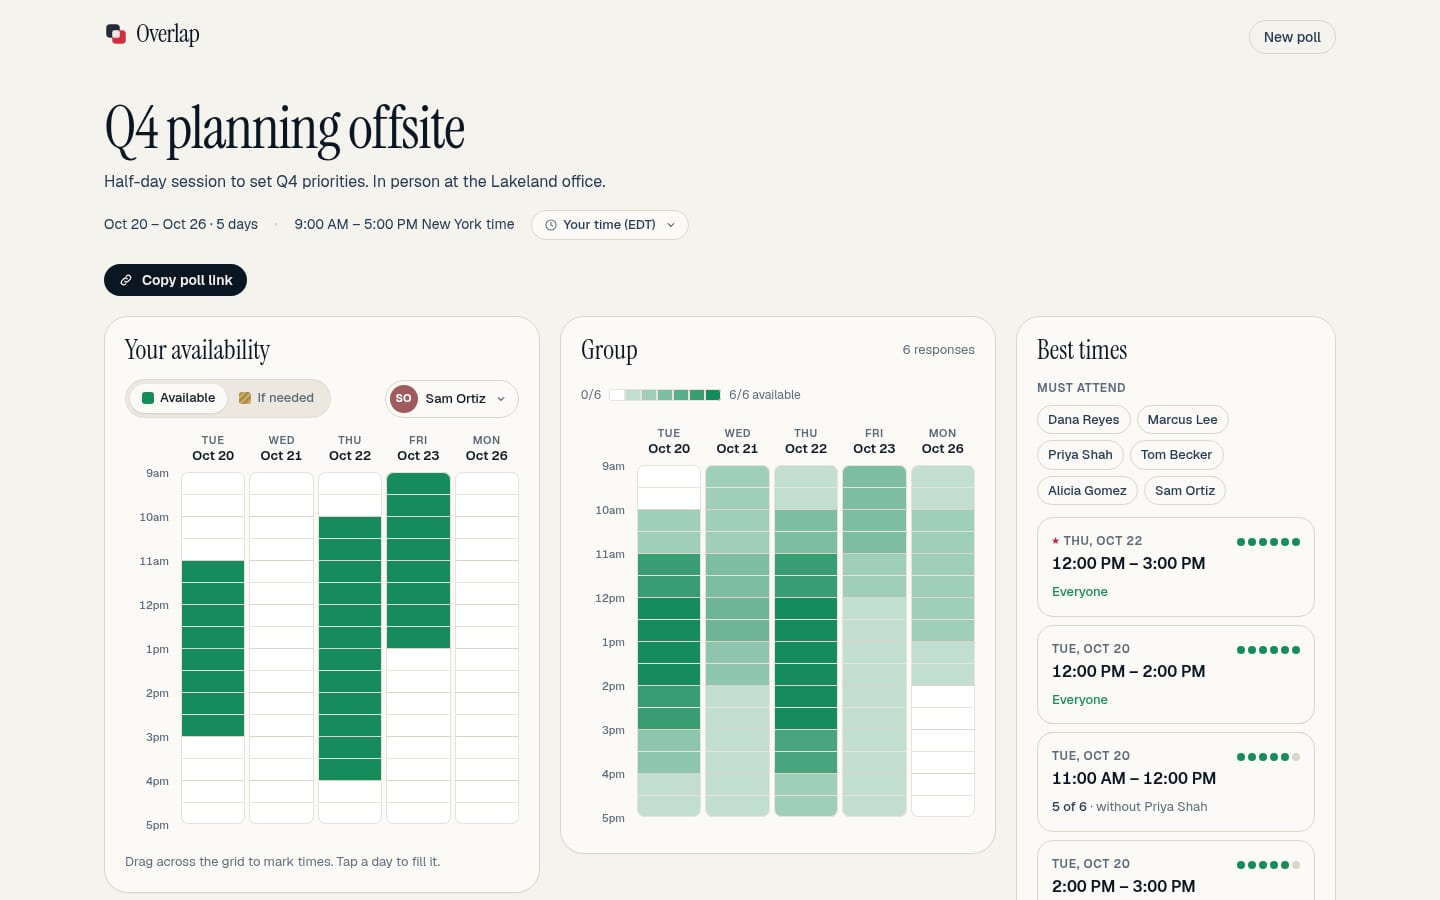Fill Mon Oct 26 in Your availability

(x=487, y=448)
